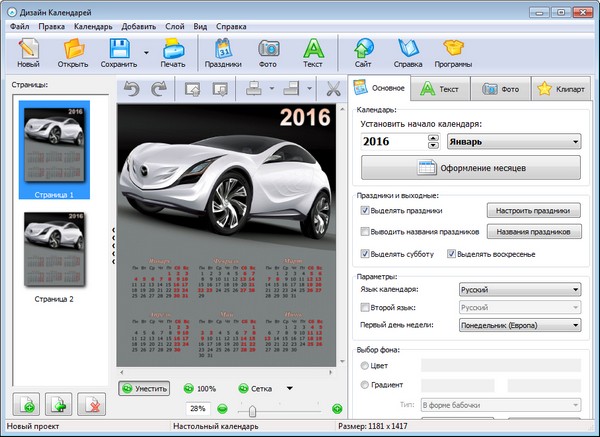Click the vertical align icon in the editor toolbar
The width and height of the screenshot is (600, 437).
pyautogui.click(x=292, y=89)
